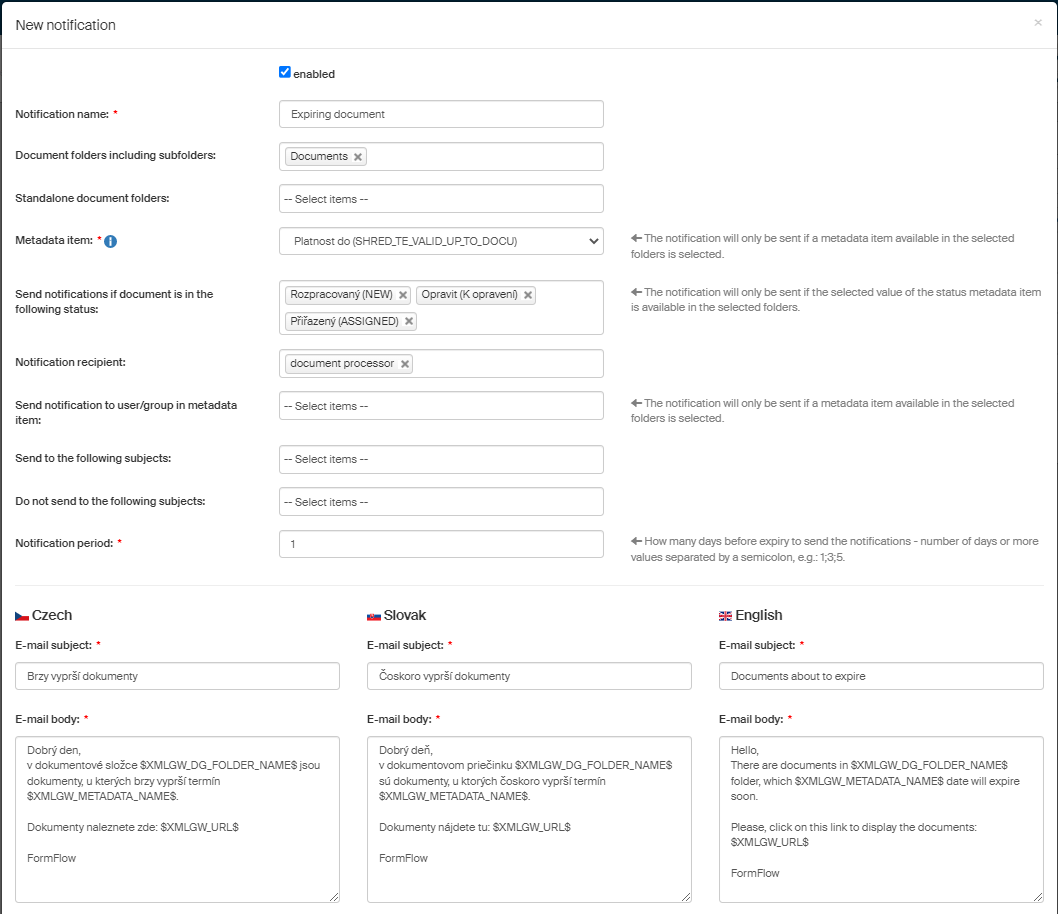Click the English e-mail subject field
The image size is (1058, 914).
coord(881,676)
